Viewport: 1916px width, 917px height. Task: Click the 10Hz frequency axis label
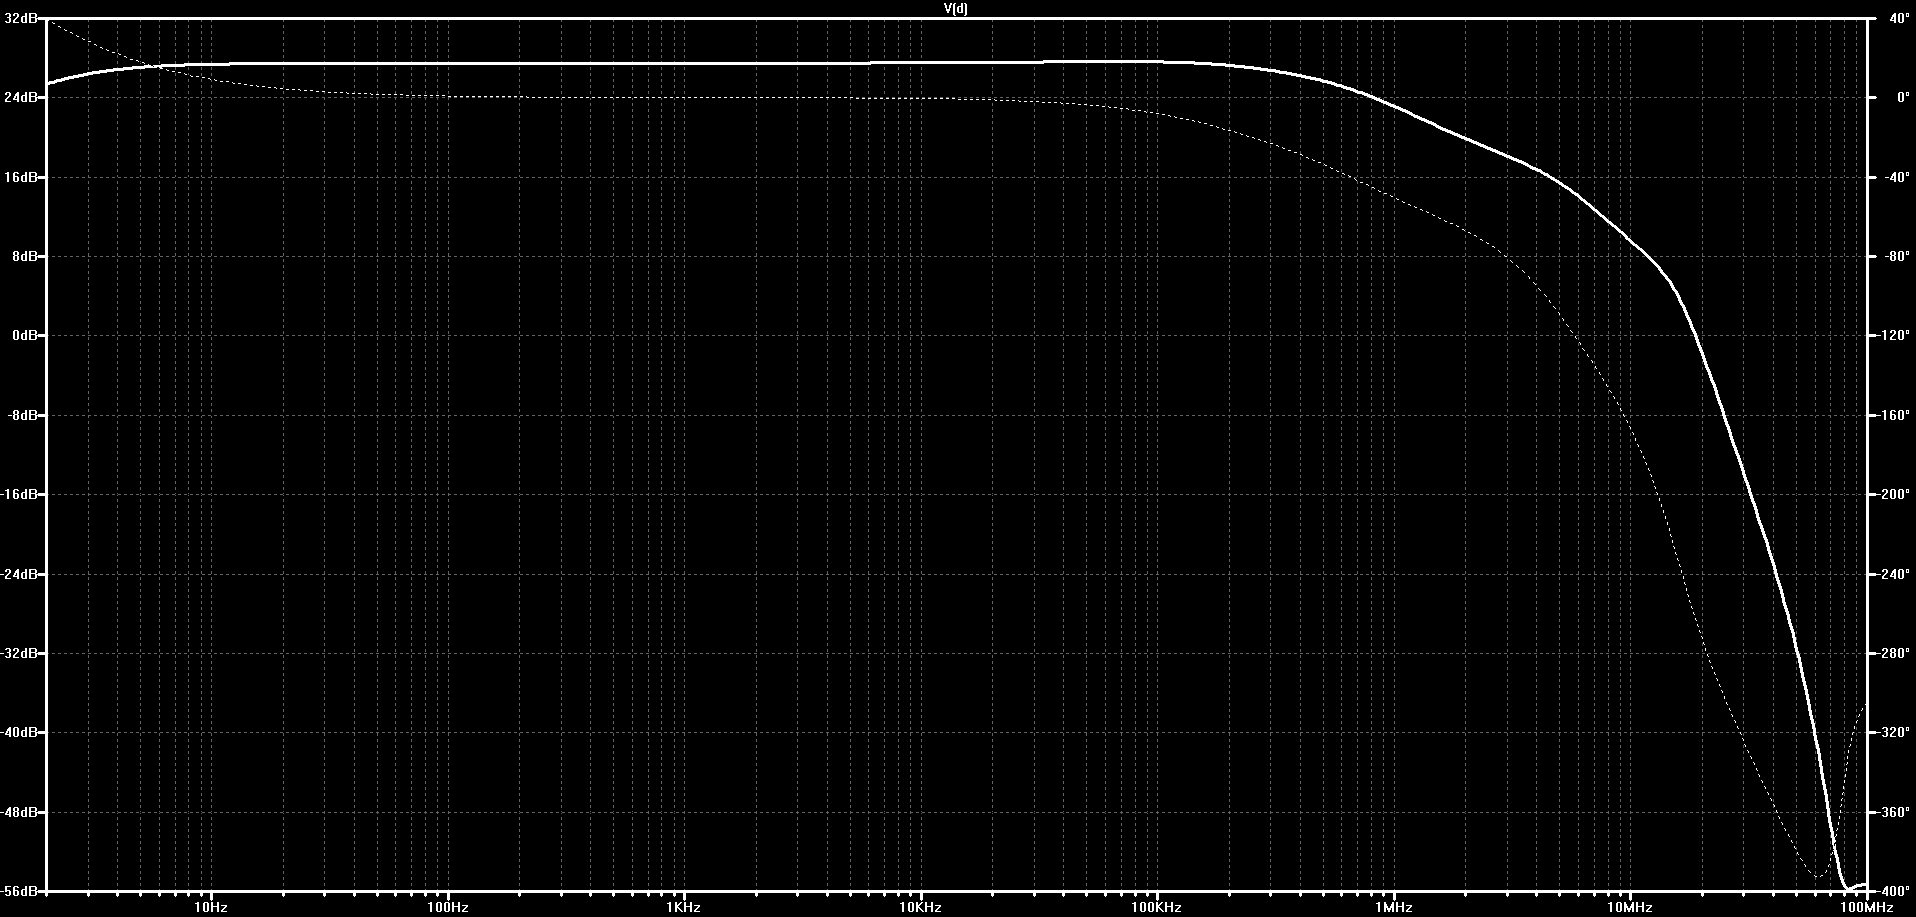pyautogui.click(x=211, y=908)
